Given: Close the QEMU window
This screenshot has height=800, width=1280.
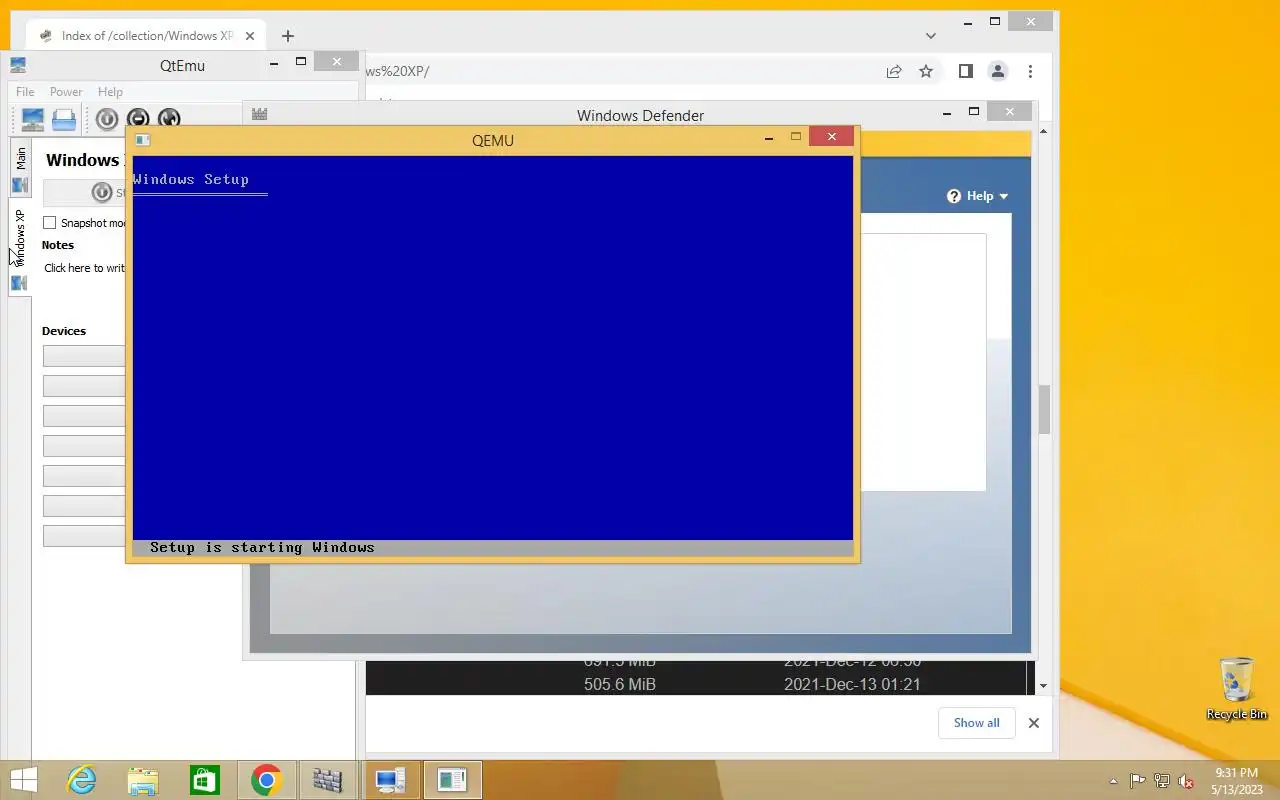Looking at the screenshot, I should click(832, 137).
